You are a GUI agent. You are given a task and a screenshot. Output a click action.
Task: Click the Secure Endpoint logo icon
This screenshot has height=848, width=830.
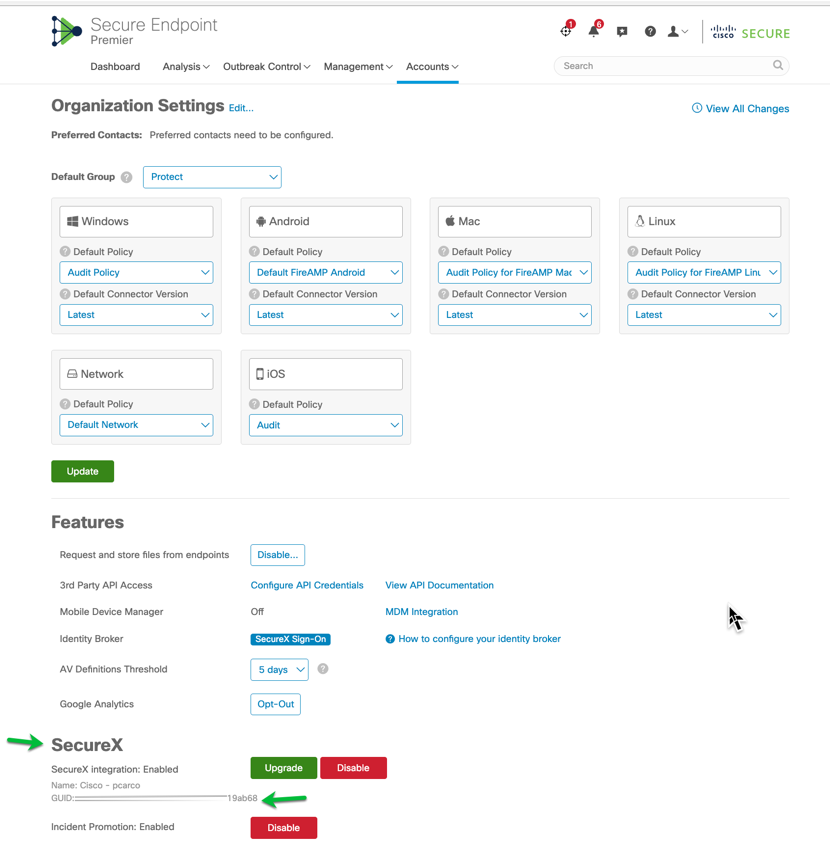click(x=66, y=31)
